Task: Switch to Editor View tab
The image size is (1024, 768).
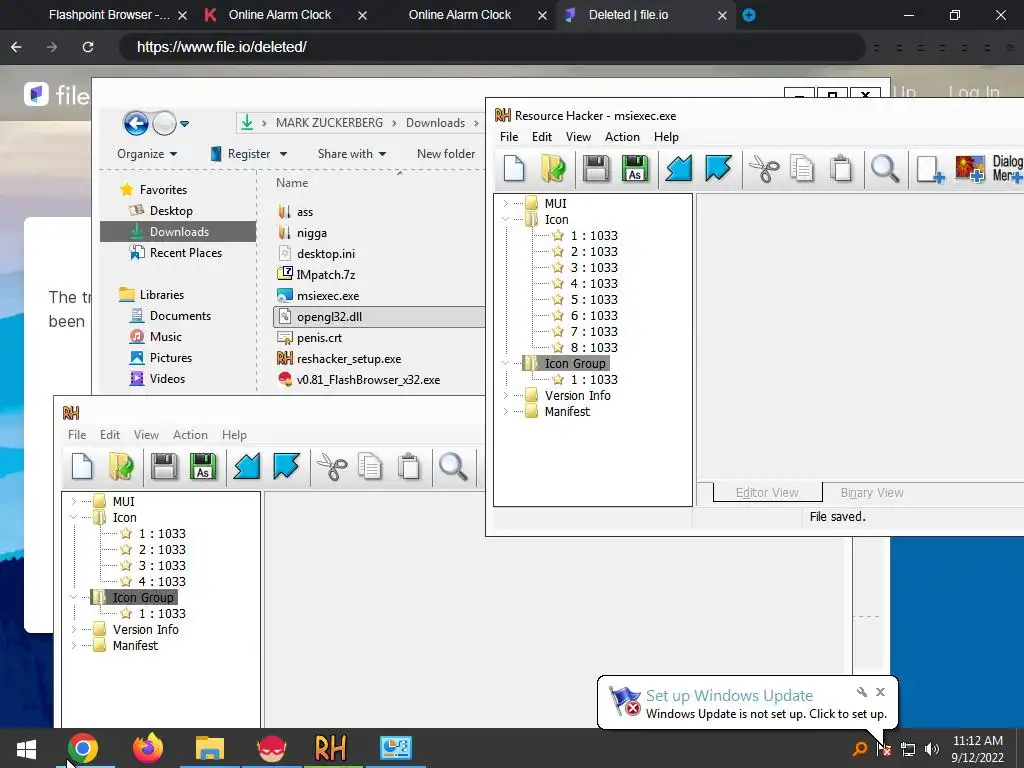Action: coord(767,493)
